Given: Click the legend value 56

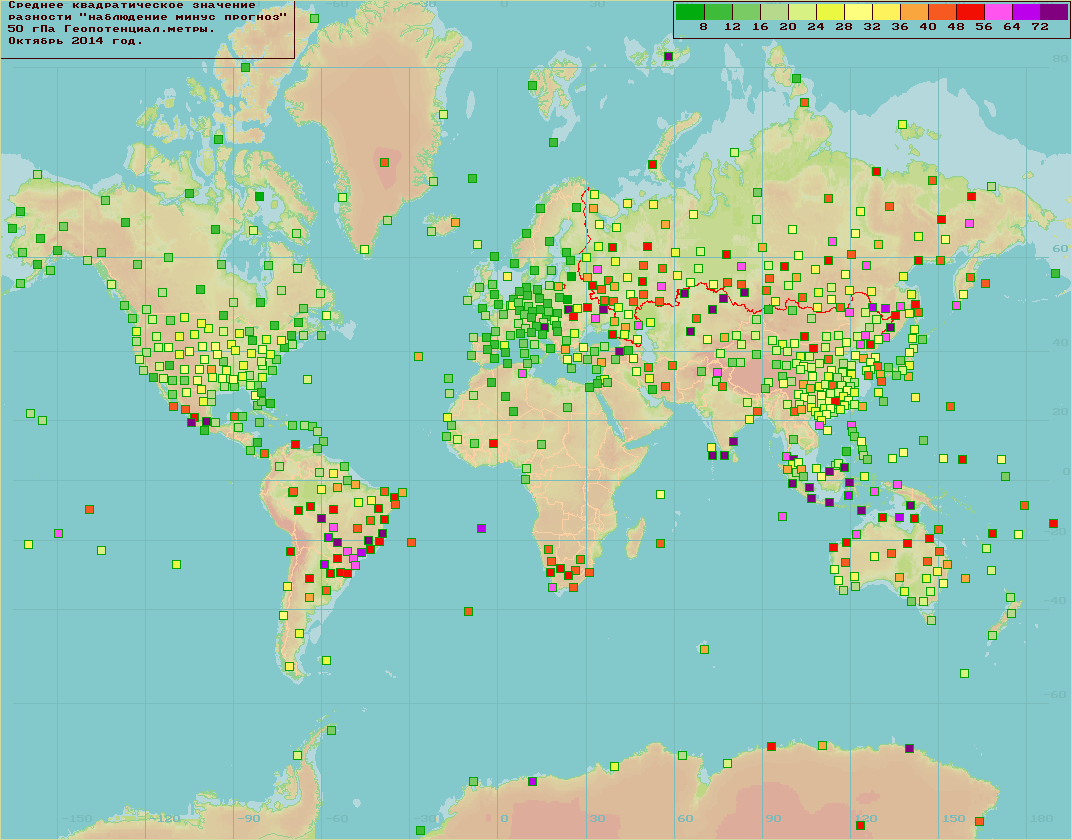Looking at the screenshot, I should coord(984,27).
